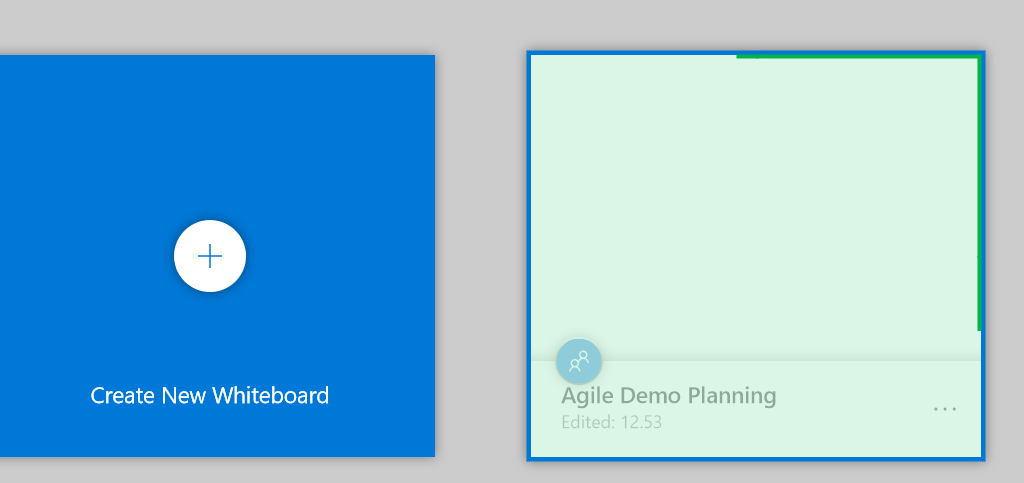1024x483 pixels.
Task: Click the shared collaborators icon on Agile Demo Planning
Action: (579, 361)
